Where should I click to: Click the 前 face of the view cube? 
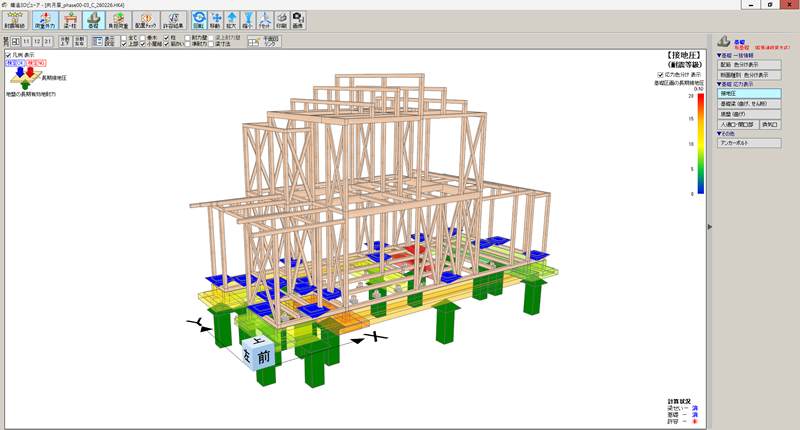263,356
